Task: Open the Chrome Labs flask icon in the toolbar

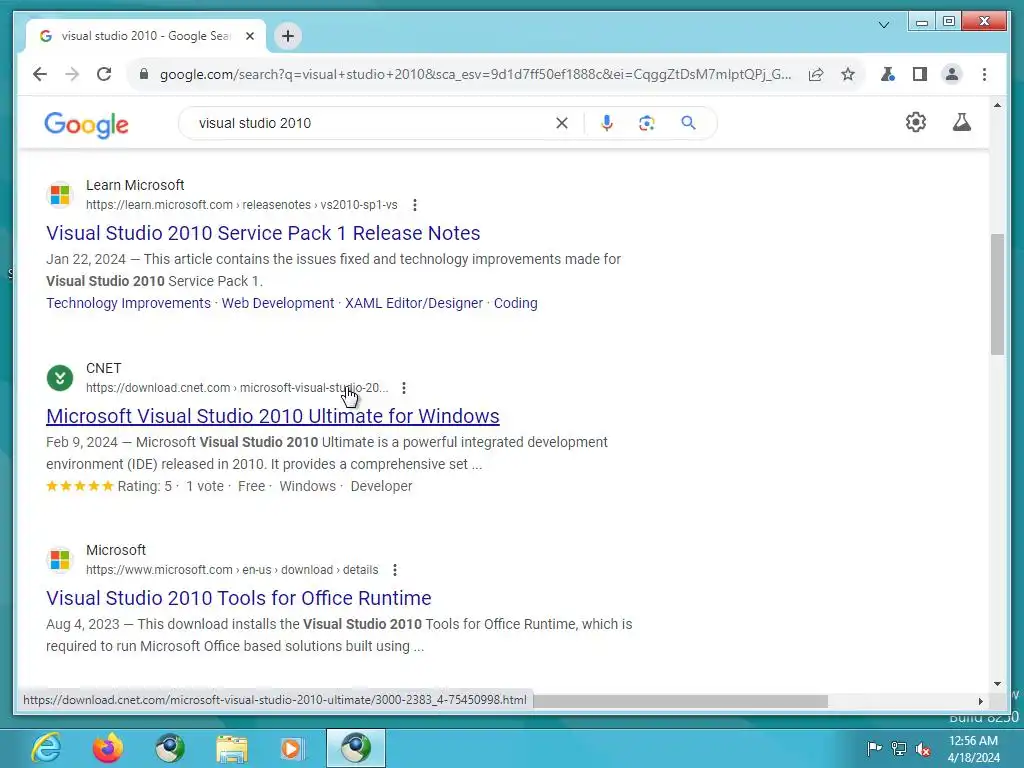Action: coord(888,74)
